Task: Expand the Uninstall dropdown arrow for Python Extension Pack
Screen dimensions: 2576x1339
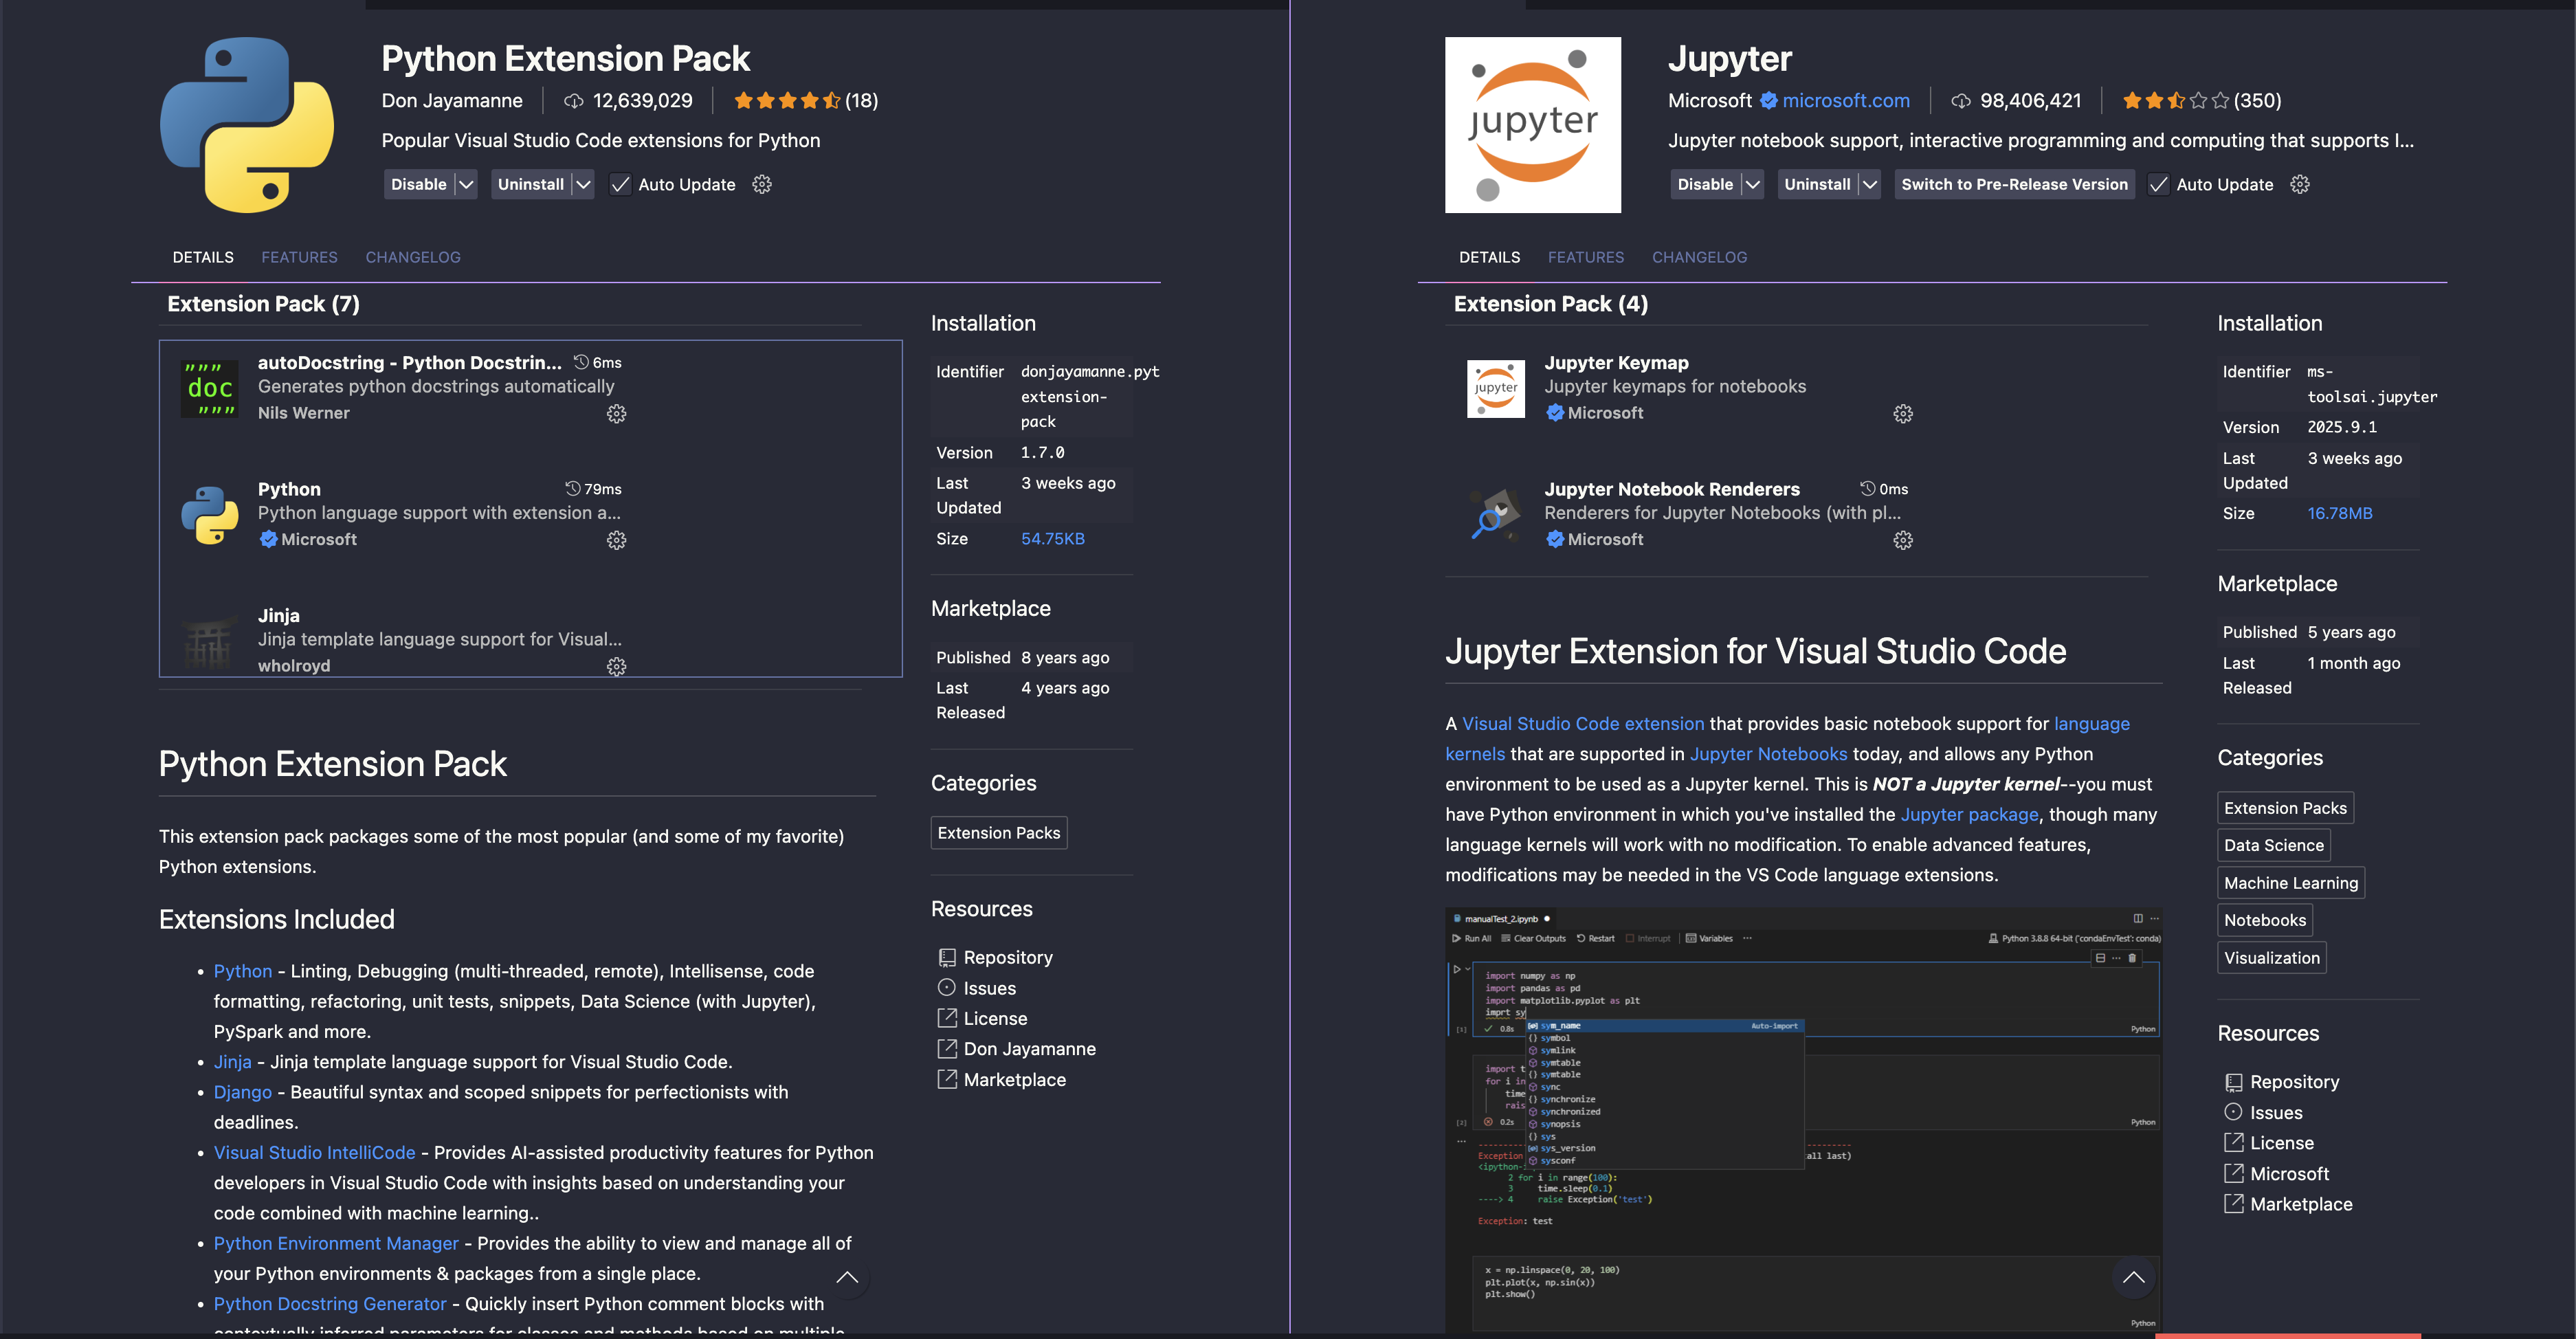Action: click(583, 184)
